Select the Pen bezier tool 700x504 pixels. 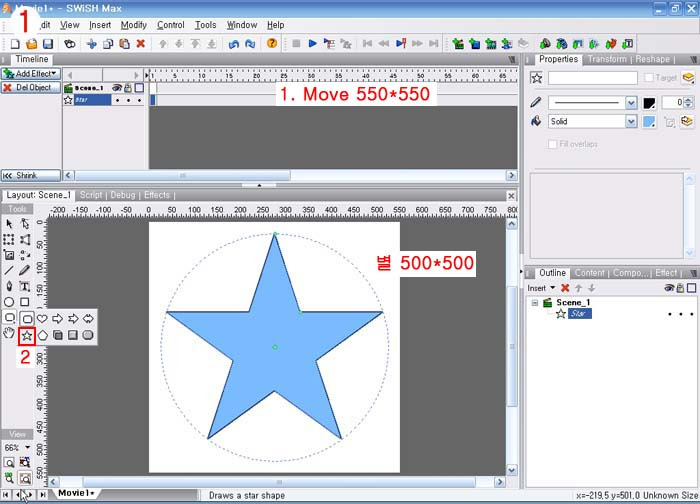pos(9,286)
